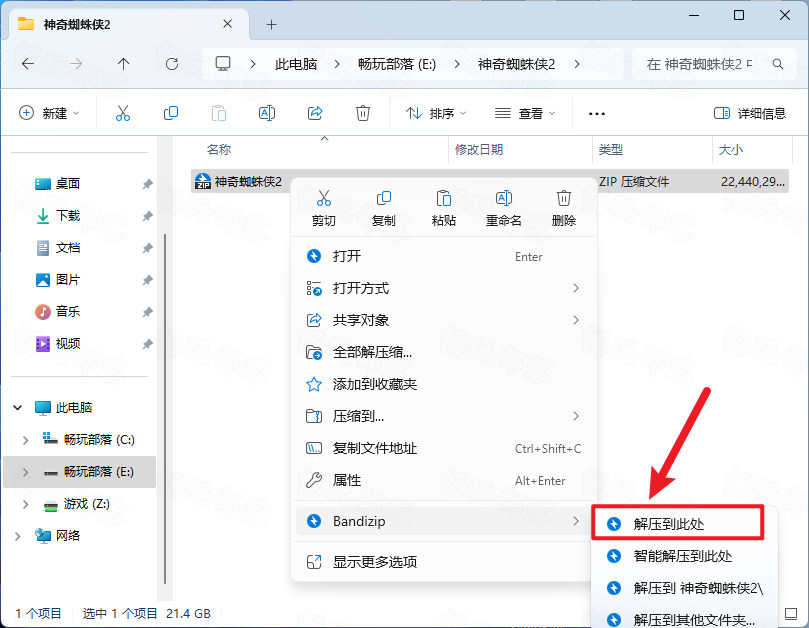
Task: Select 全部解压缩... menu entry
Action: (x=444, y=352)
